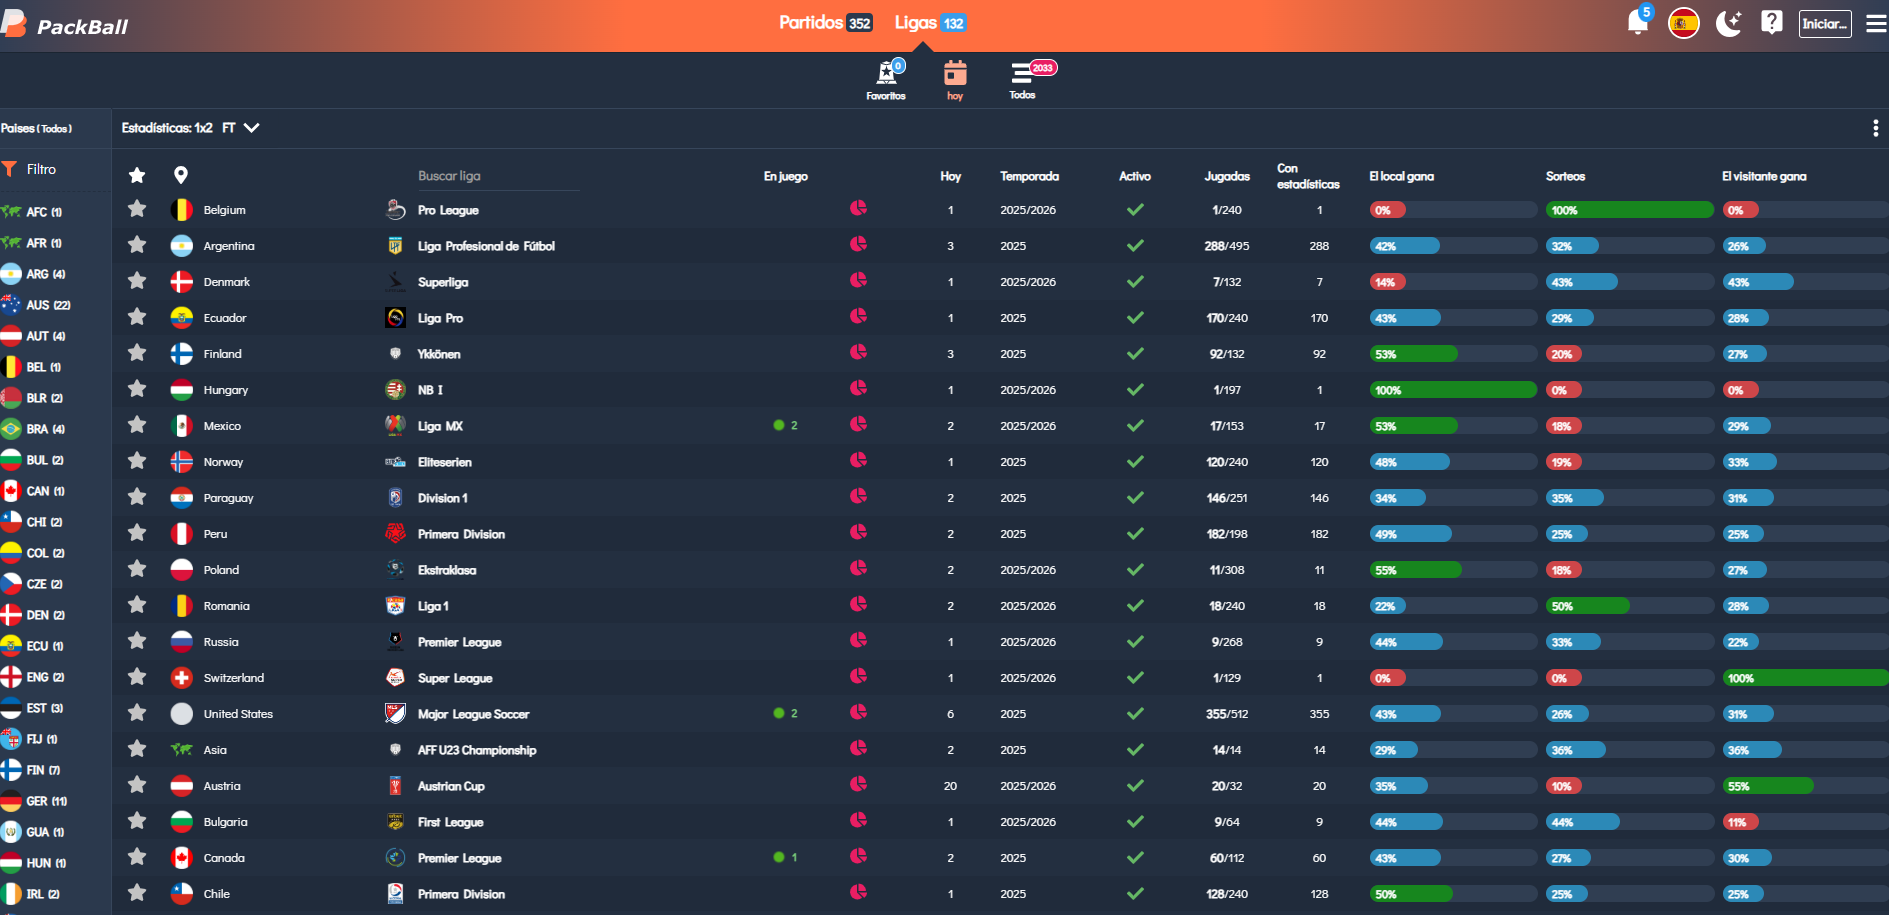Image resolution: width=1889 pixels, height=915 pixels.
Task: Open the three-dot options menu
Action: point(1875,128)
